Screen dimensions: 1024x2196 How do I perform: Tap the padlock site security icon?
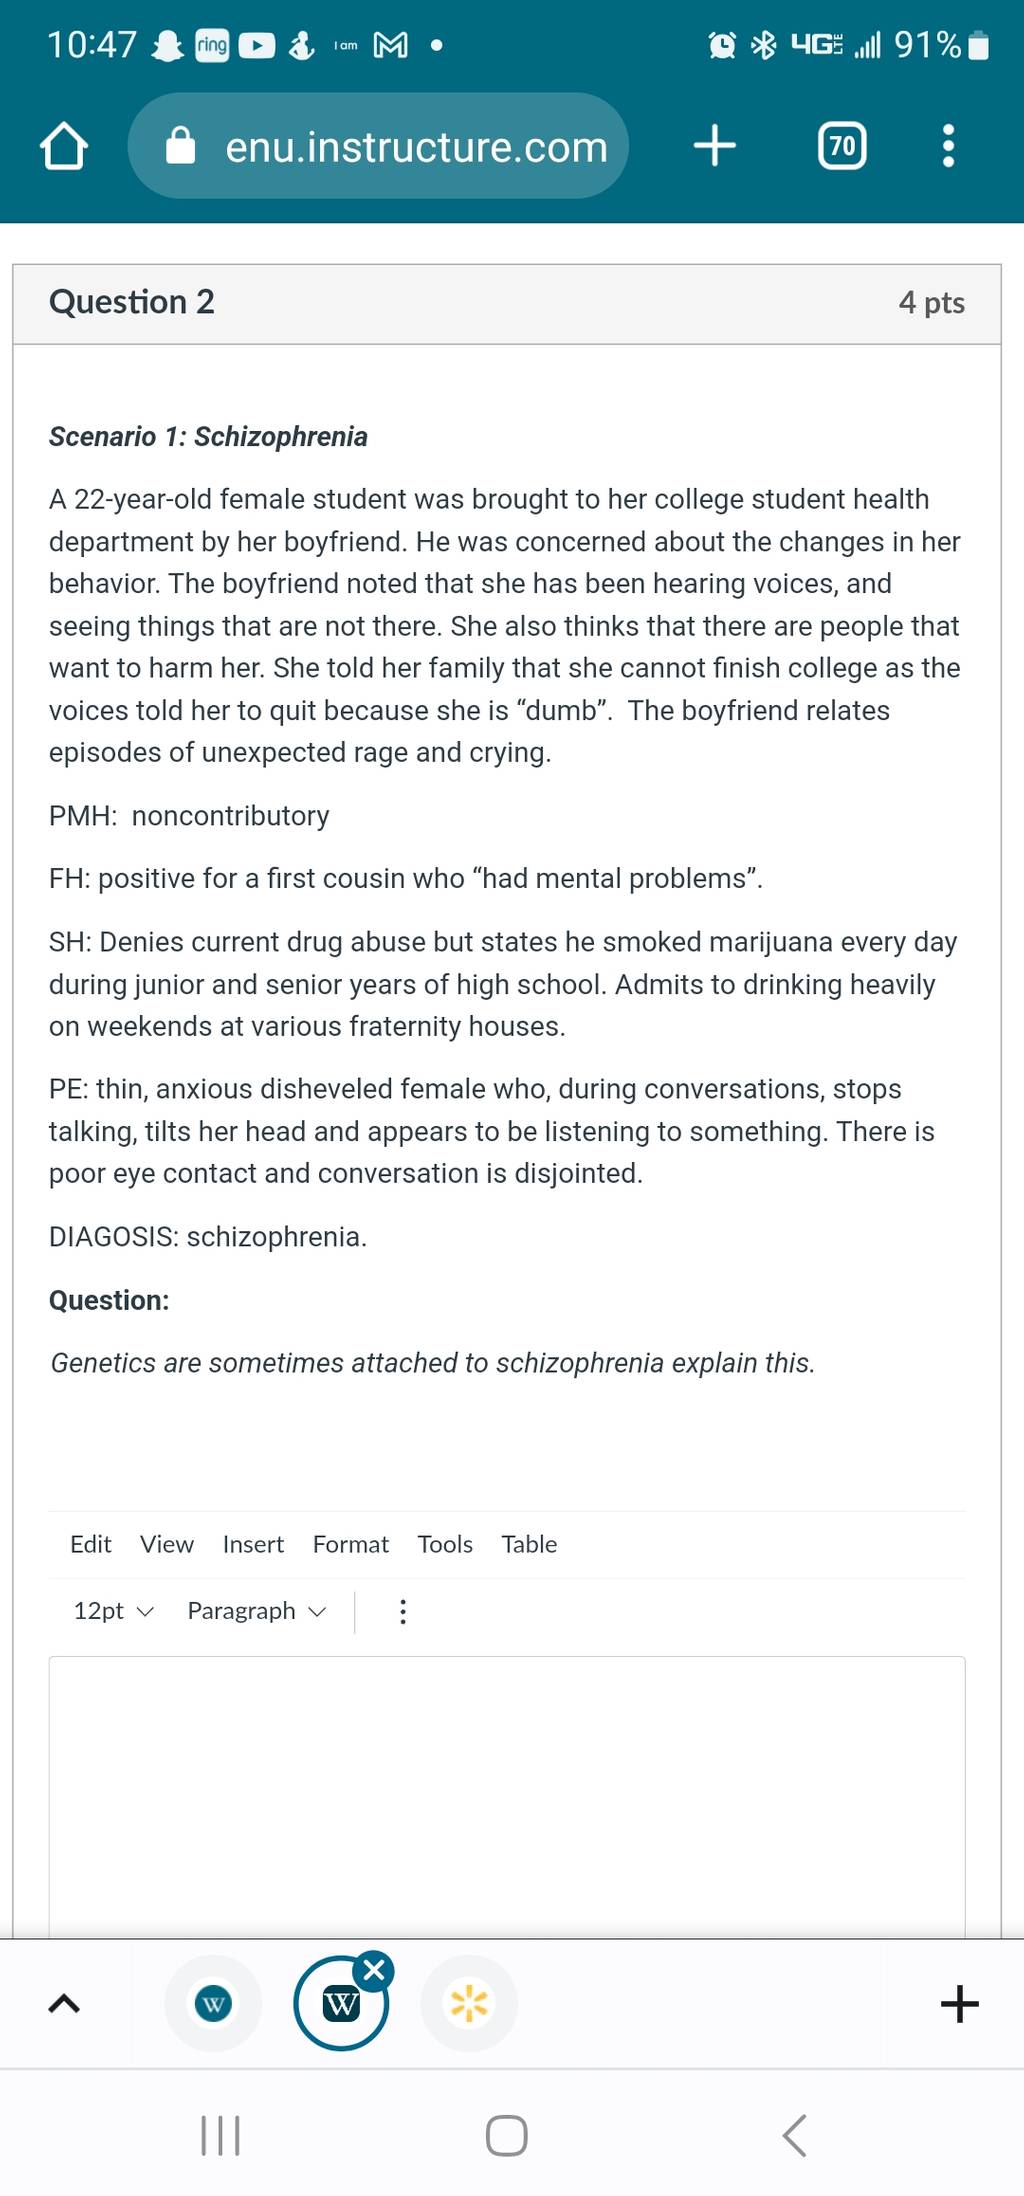(x=180, y=146)
